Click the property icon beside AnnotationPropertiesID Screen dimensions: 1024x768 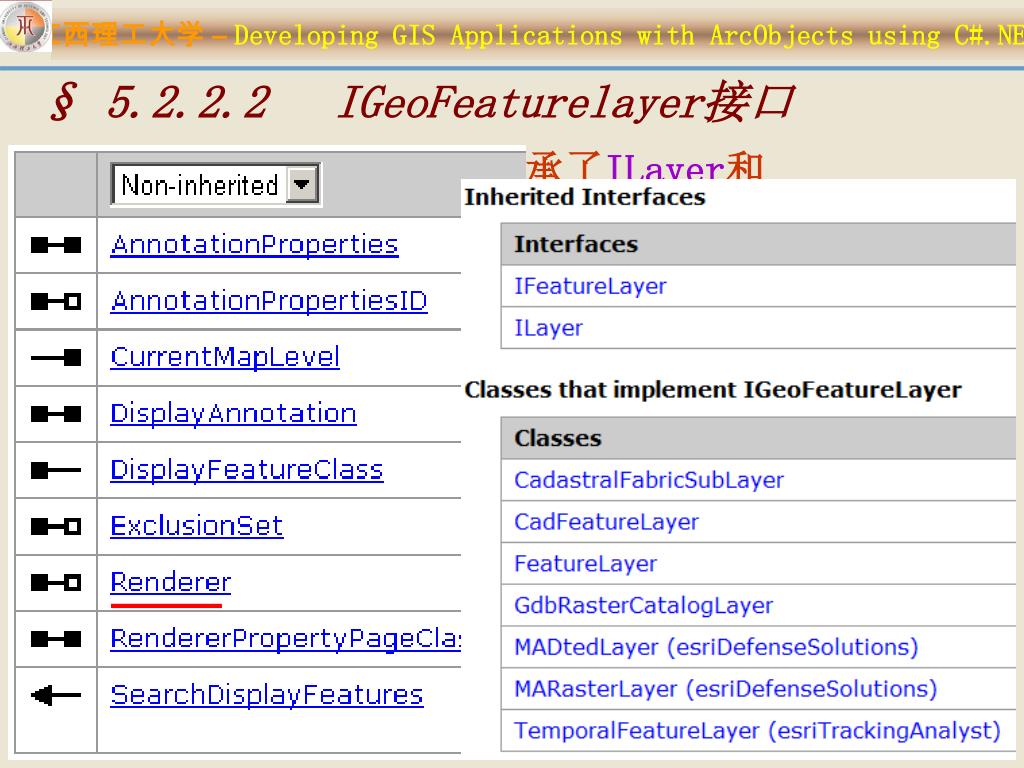56,301
